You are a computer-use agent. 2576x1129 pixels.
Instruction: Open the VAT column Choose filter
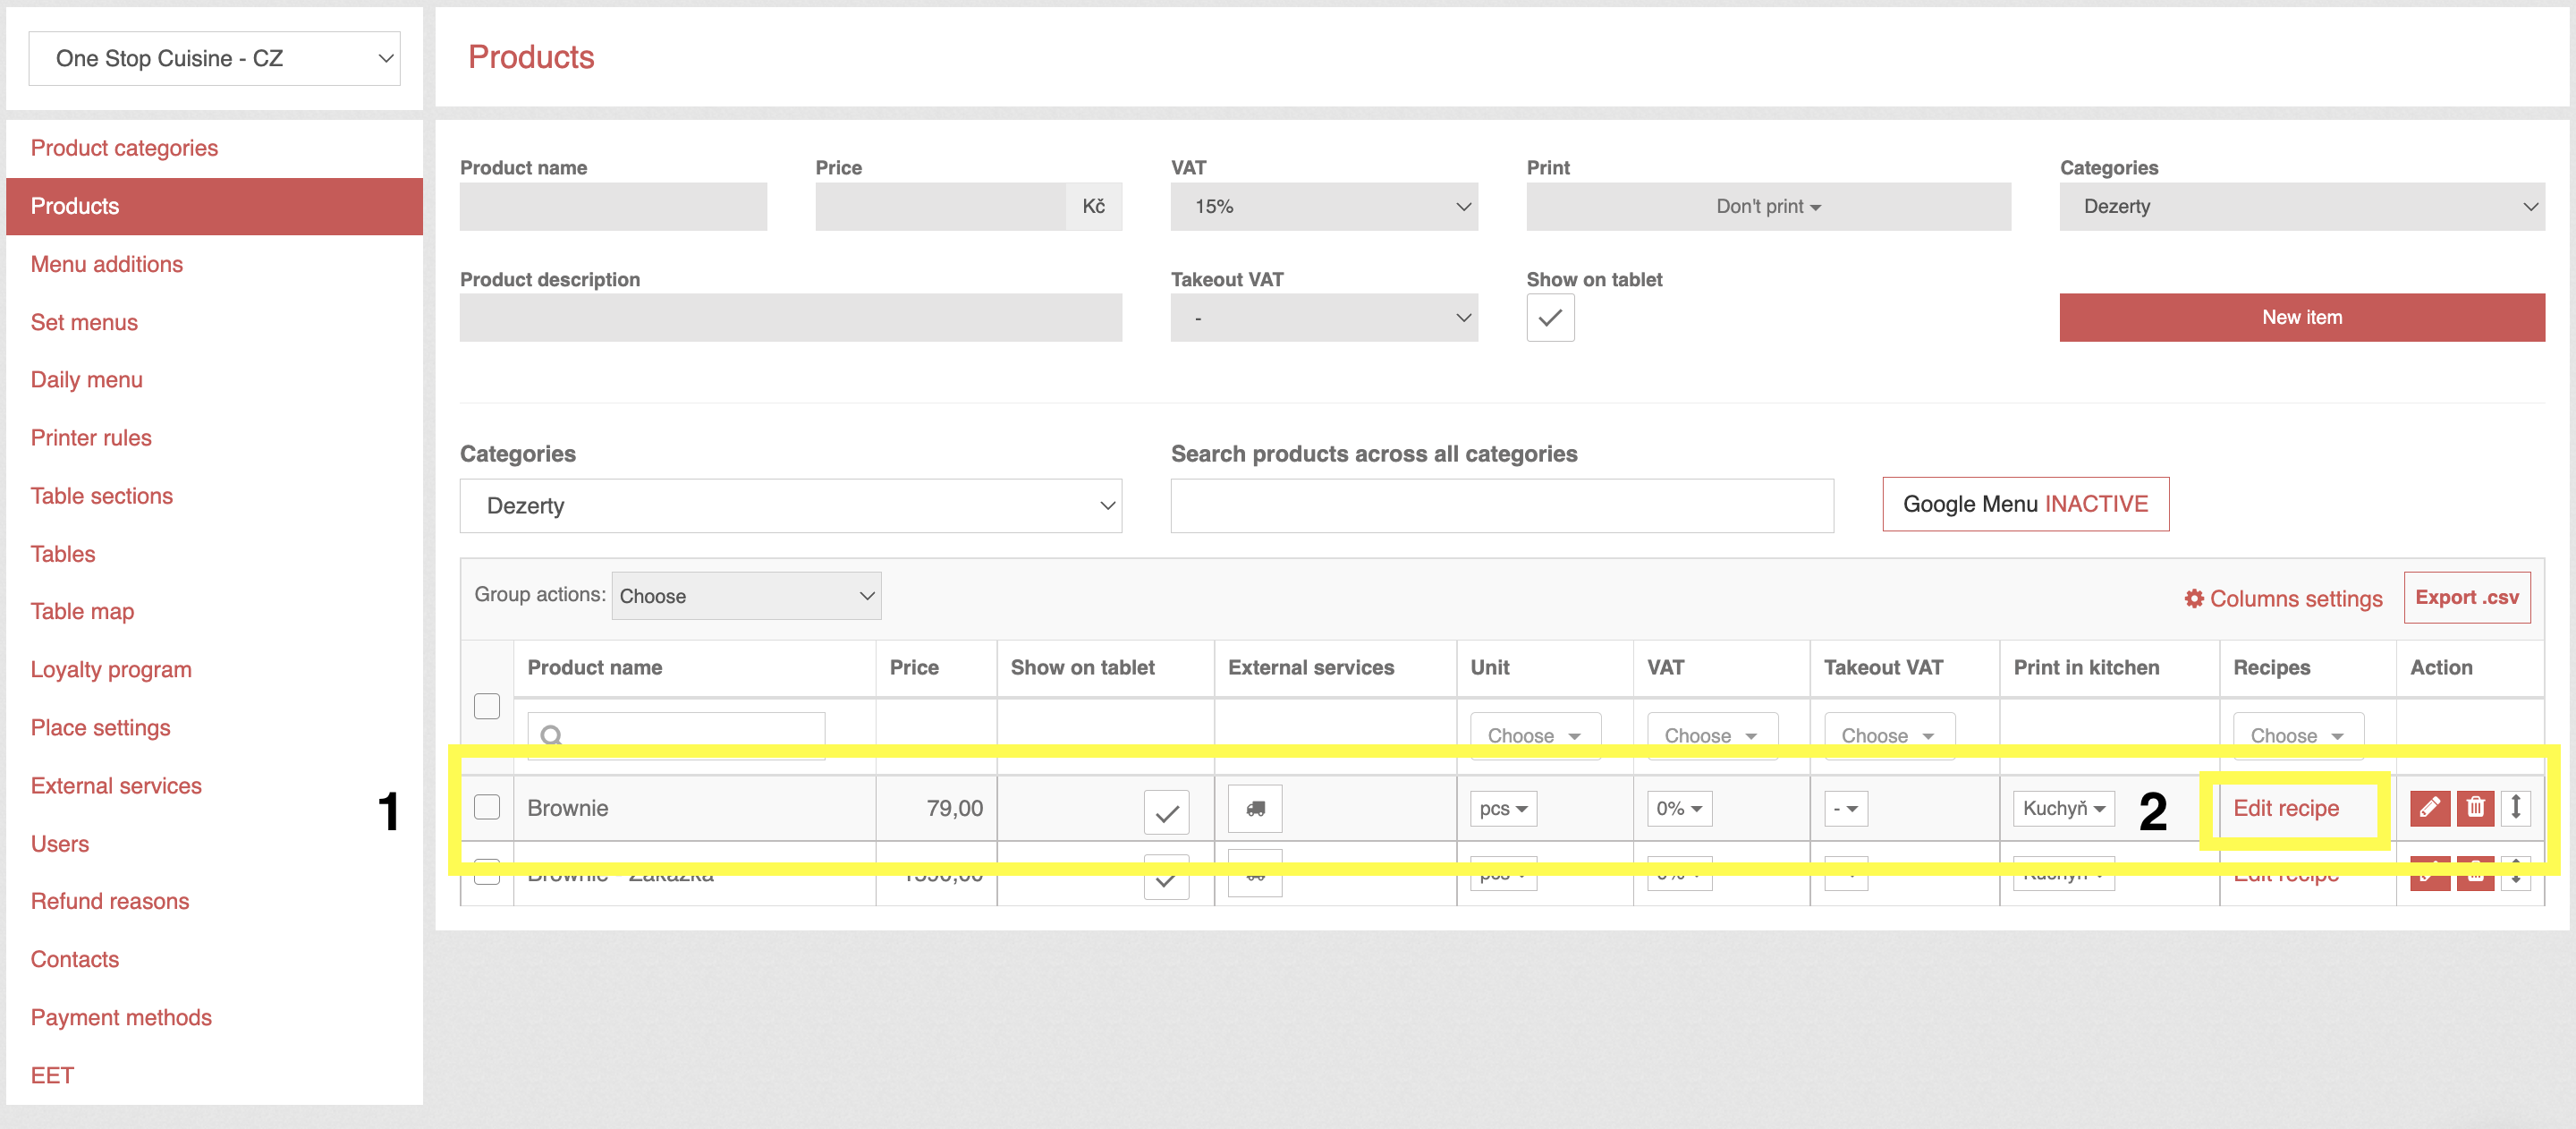point(1712,735)
